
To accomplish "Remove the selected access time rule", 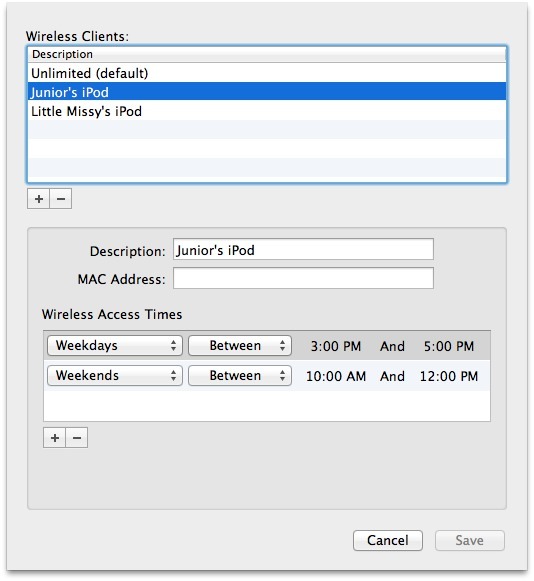I will click(77, 438).
